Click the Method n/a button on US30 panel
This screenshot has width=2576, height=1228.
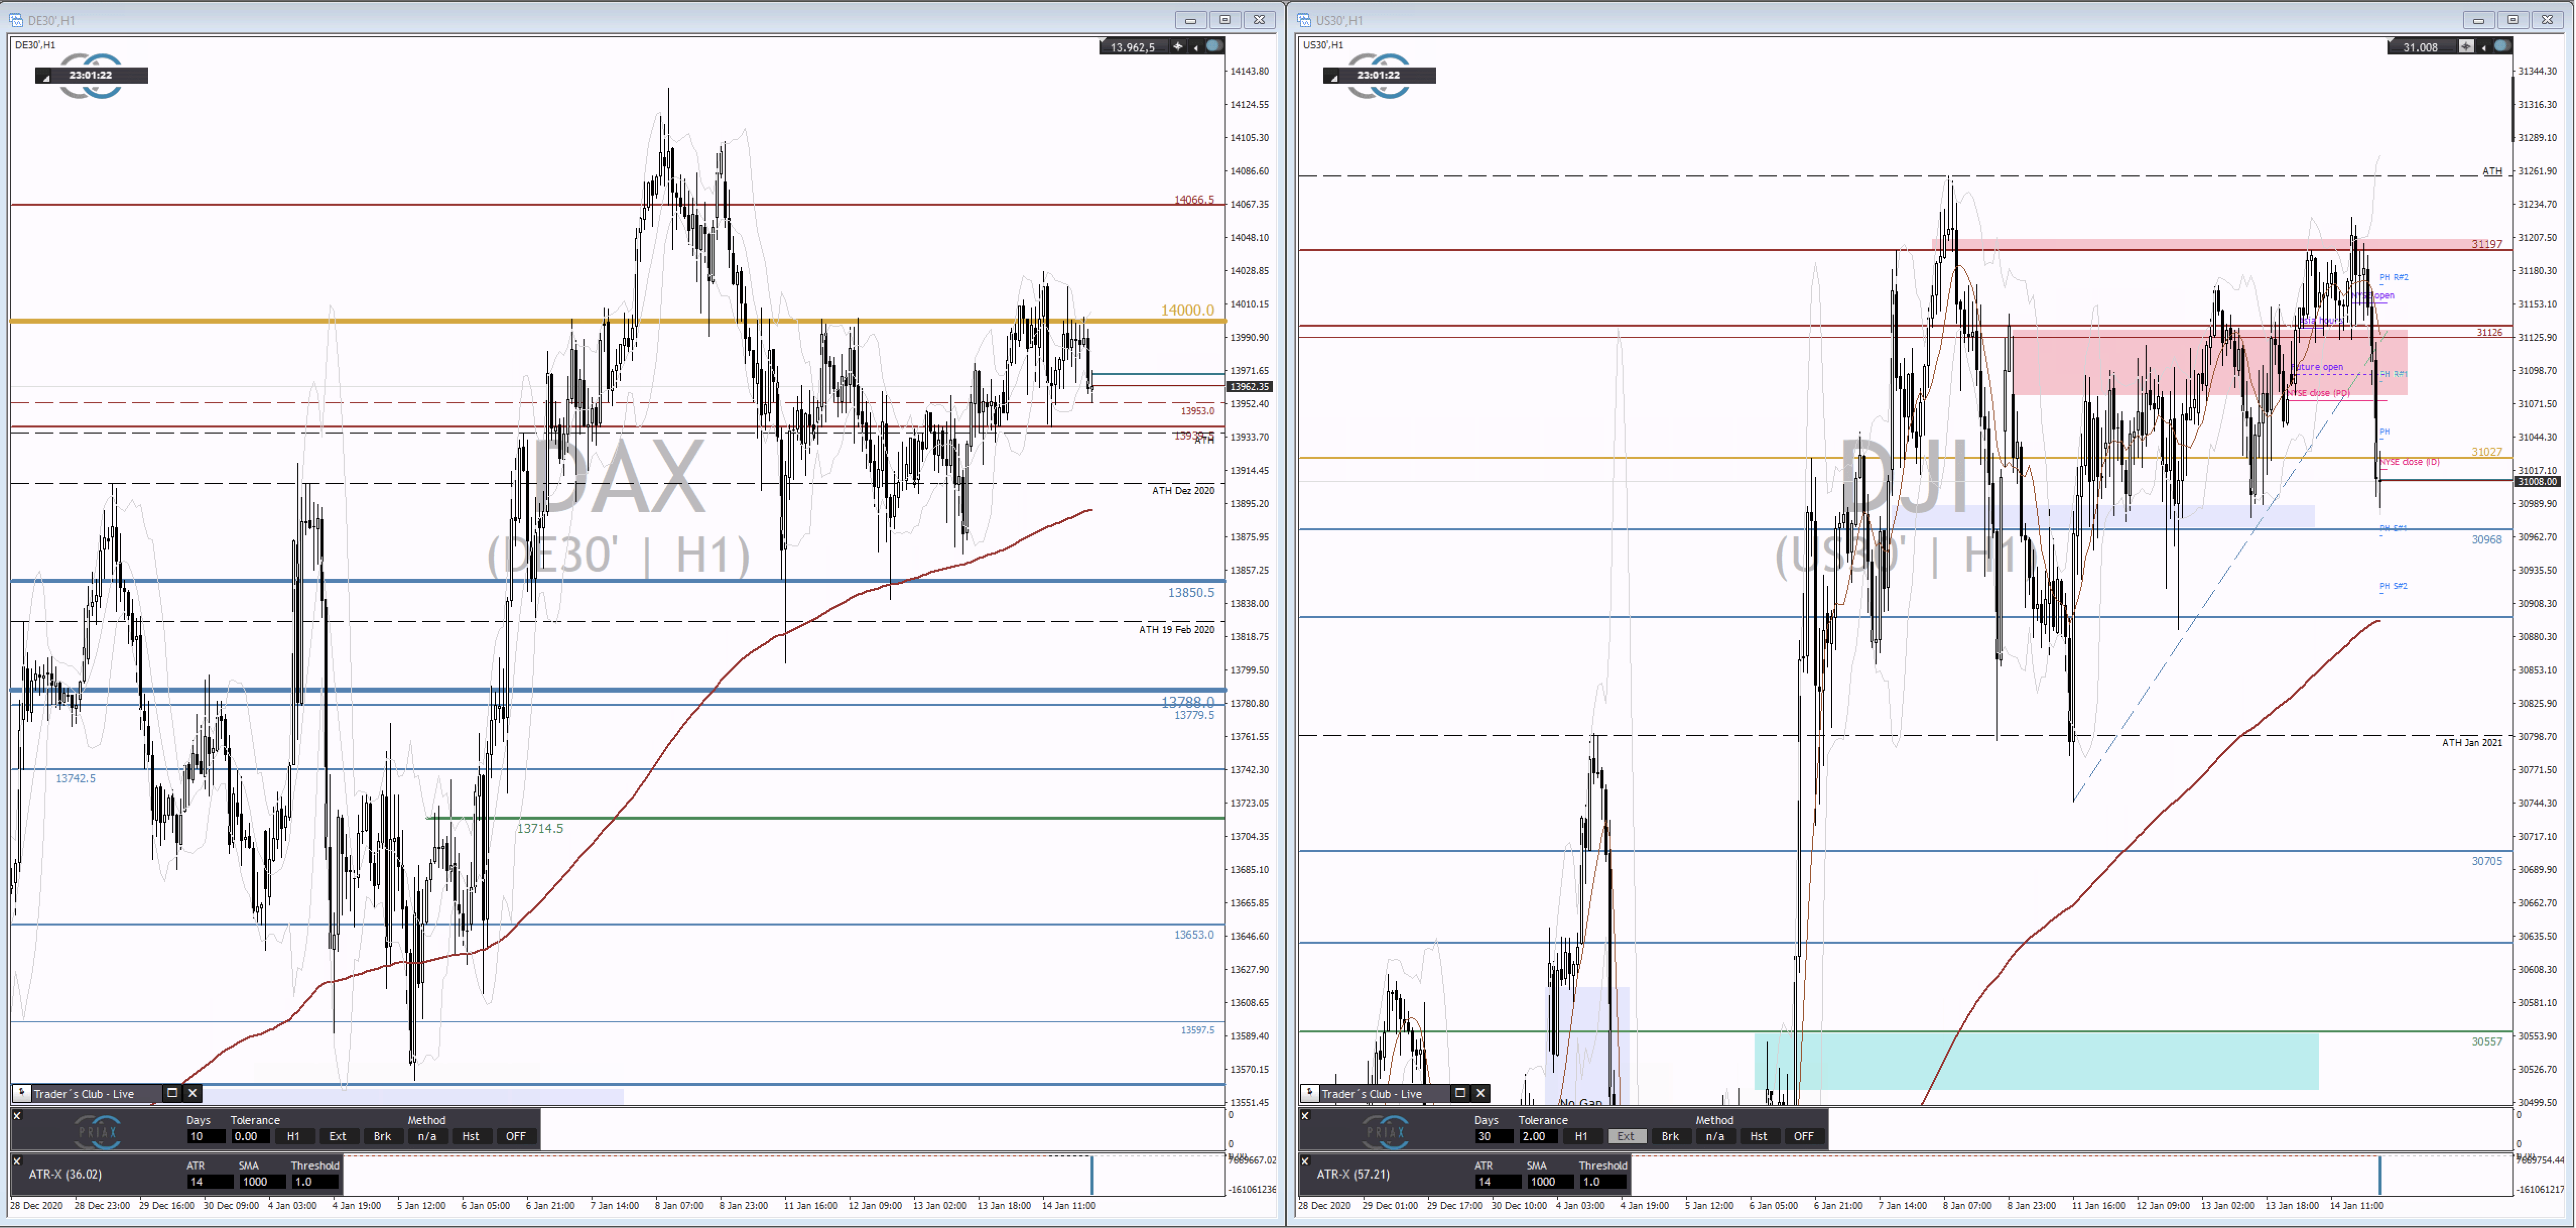pos(1715,1136)
